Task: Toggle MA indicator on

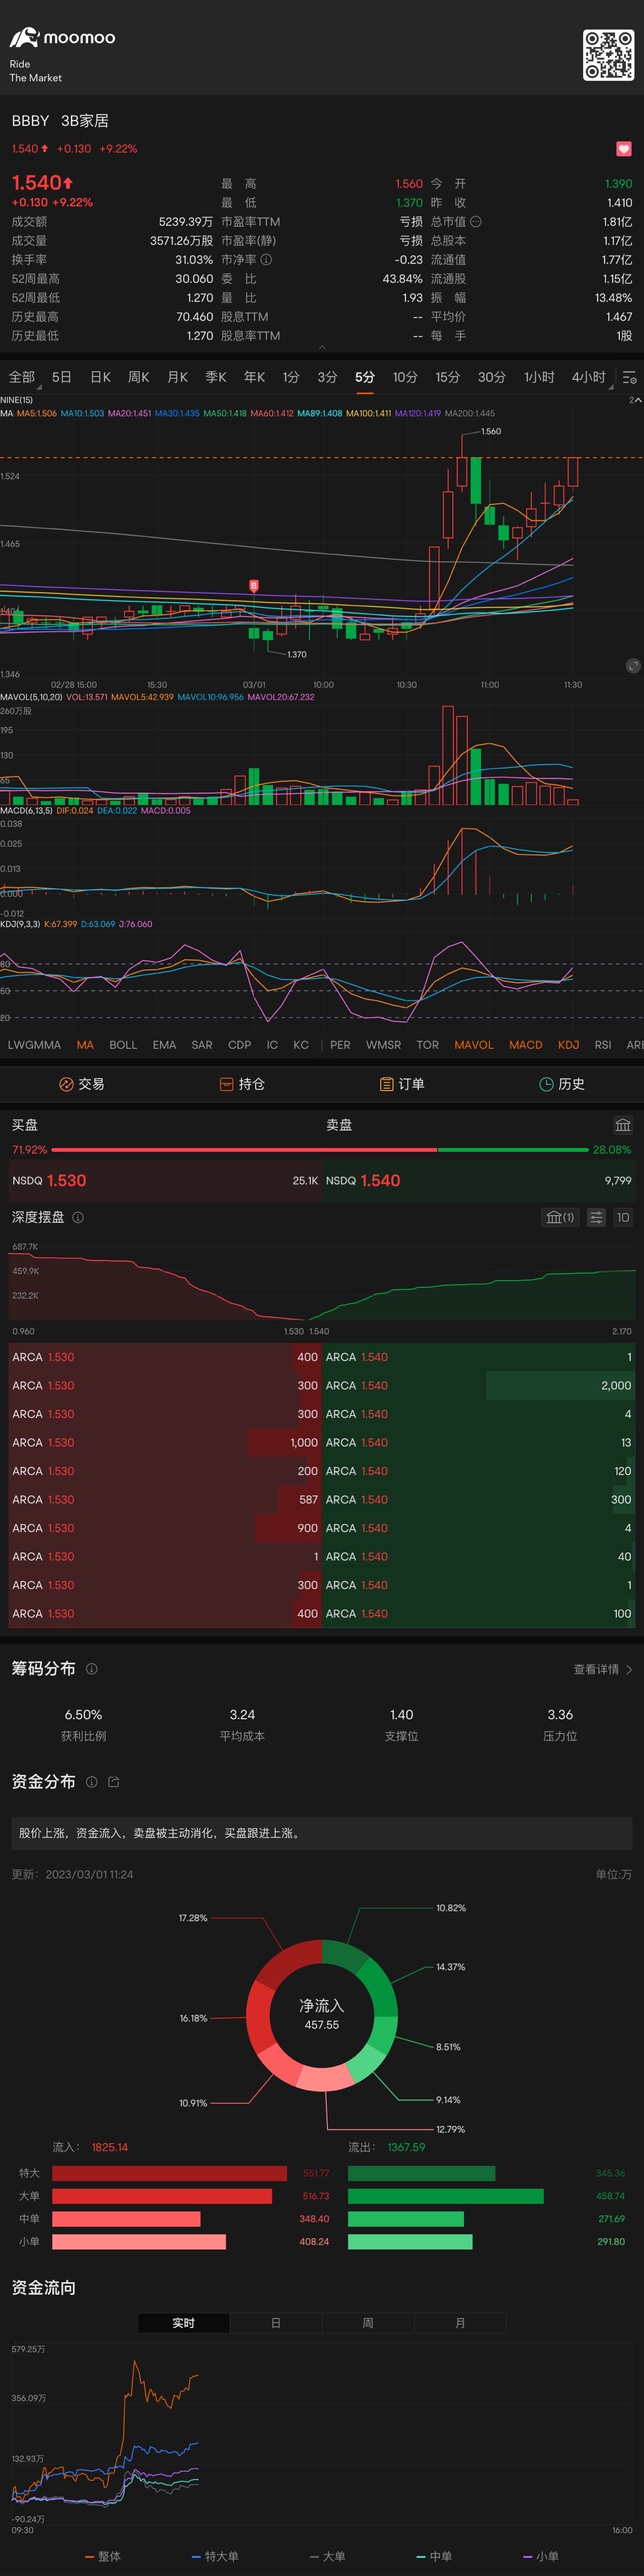Action: (85, 1045)
